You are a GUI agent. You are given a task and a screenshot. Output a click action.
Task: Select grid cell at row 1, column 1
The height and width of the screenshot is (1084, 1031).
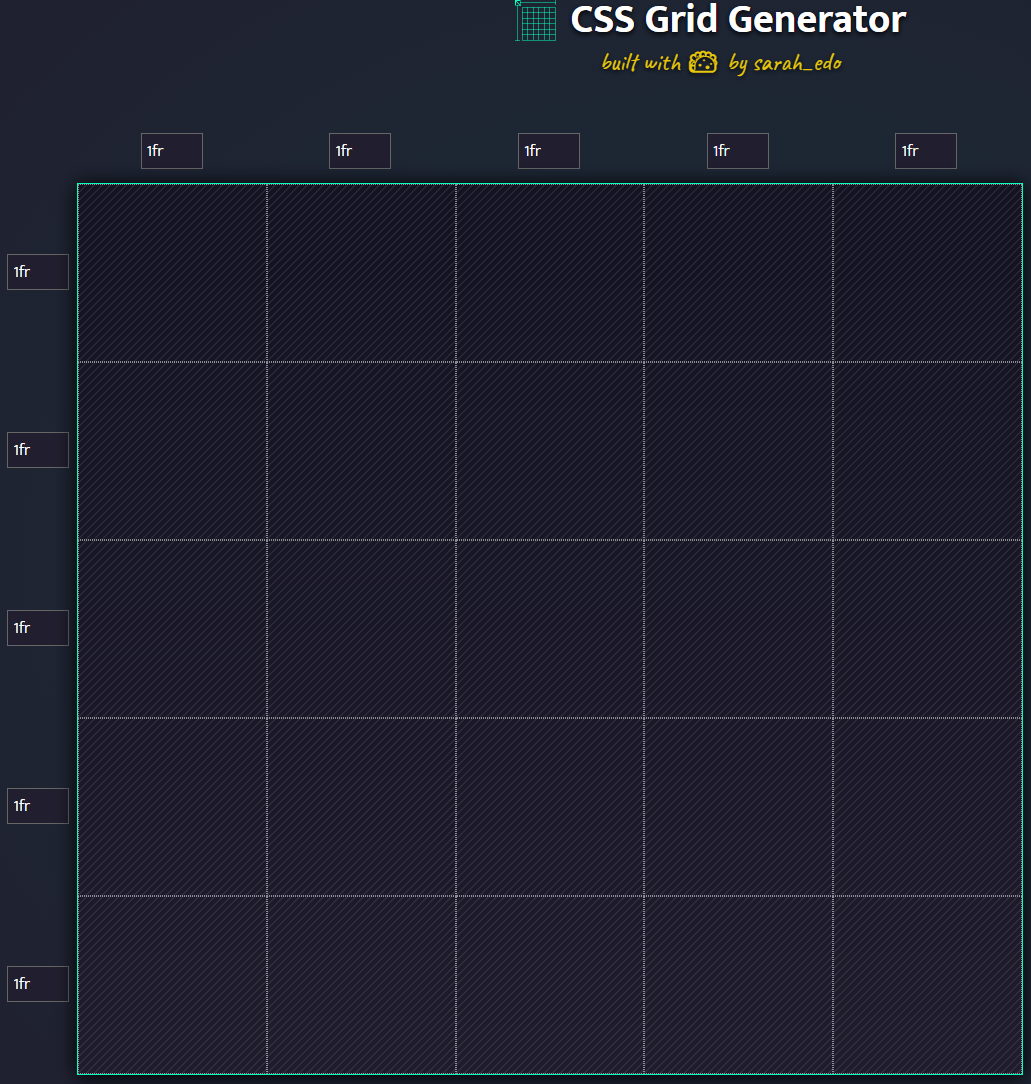(172, 273)
